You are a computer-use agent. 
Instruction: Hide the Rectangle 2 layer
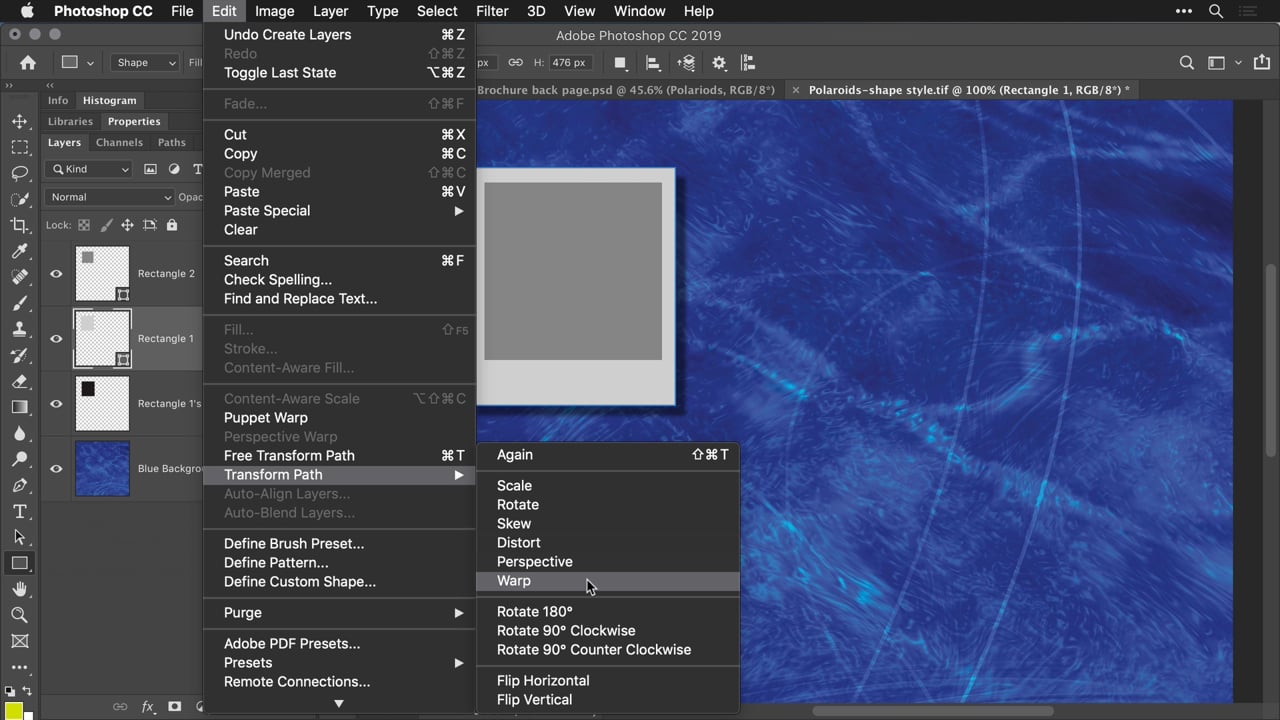coord(56,274)
